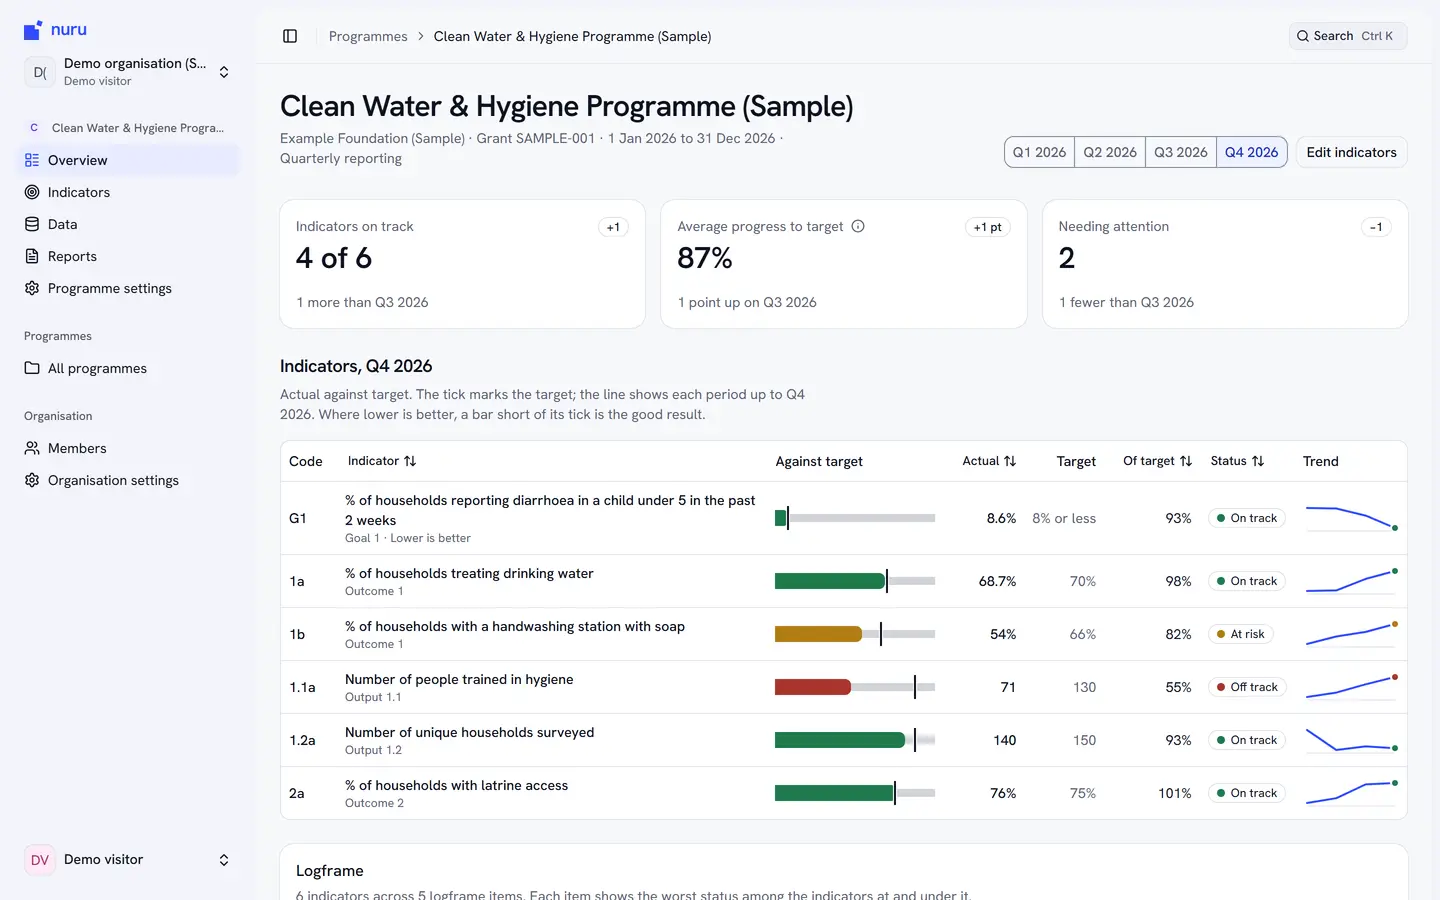Click the DV avatar icon
This screenshot has width=1440, height=900.
pyautogui.click(x=40, y=860)
